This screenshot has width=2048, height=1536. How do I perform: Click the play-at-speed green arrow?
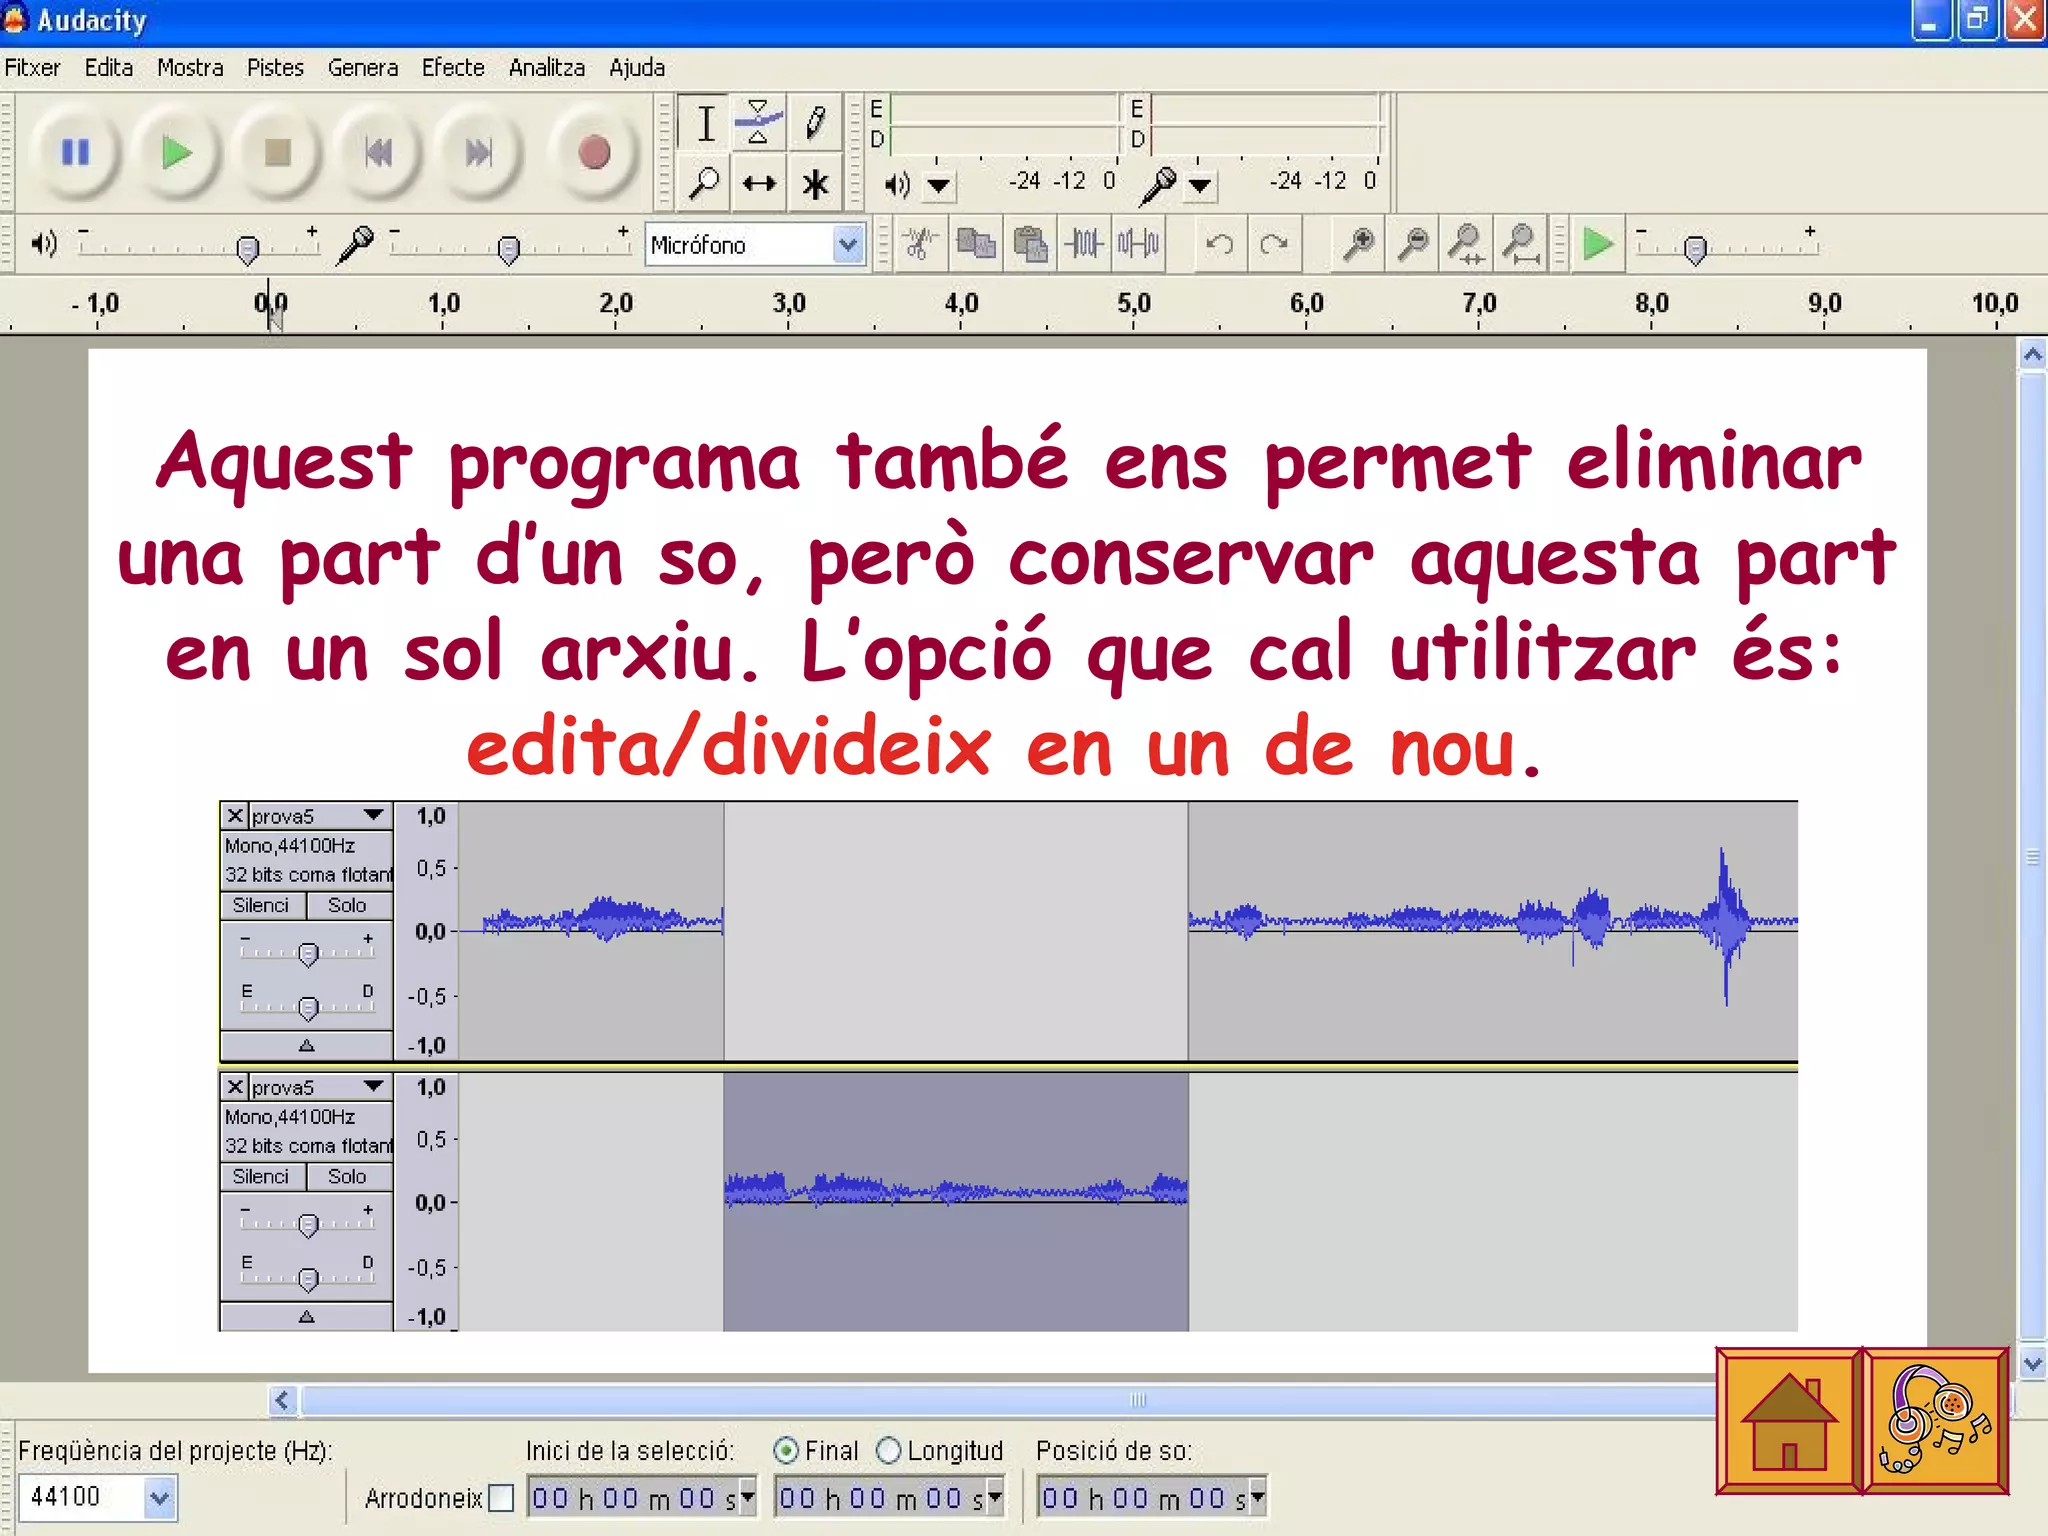click(1597, 244)
